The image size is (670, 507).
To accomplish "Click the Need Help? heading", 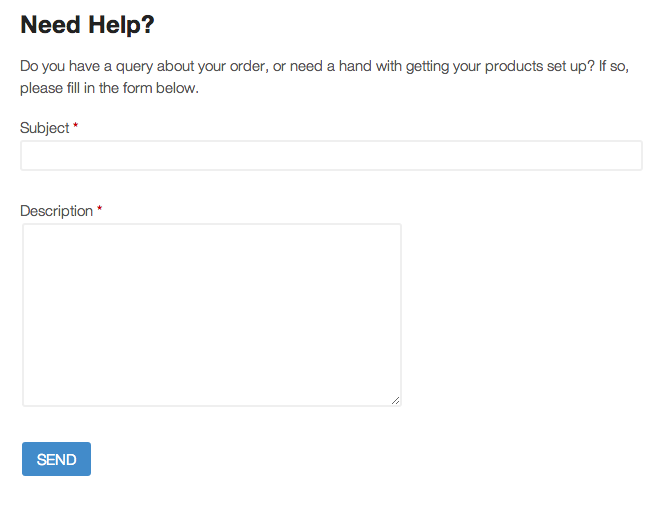I will [88, 25].
